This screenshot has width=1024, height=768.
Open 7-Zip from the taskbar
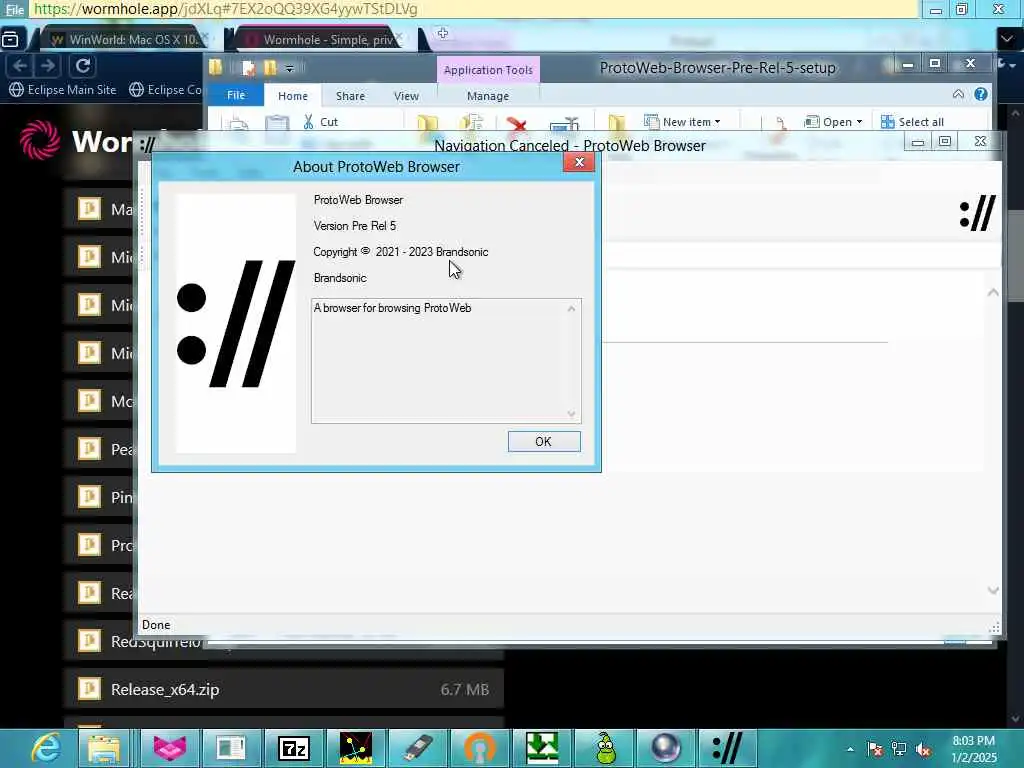[293, 748]
